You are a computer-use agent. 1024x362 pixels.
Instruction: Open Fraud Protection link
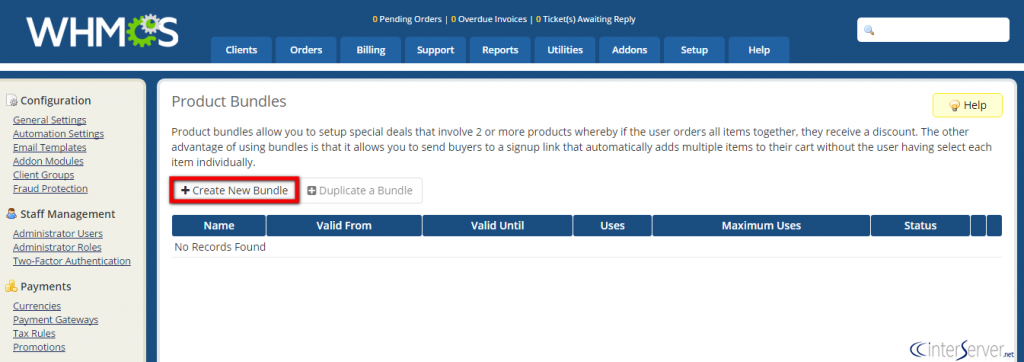pyautogui.click(x=50, y=188)
